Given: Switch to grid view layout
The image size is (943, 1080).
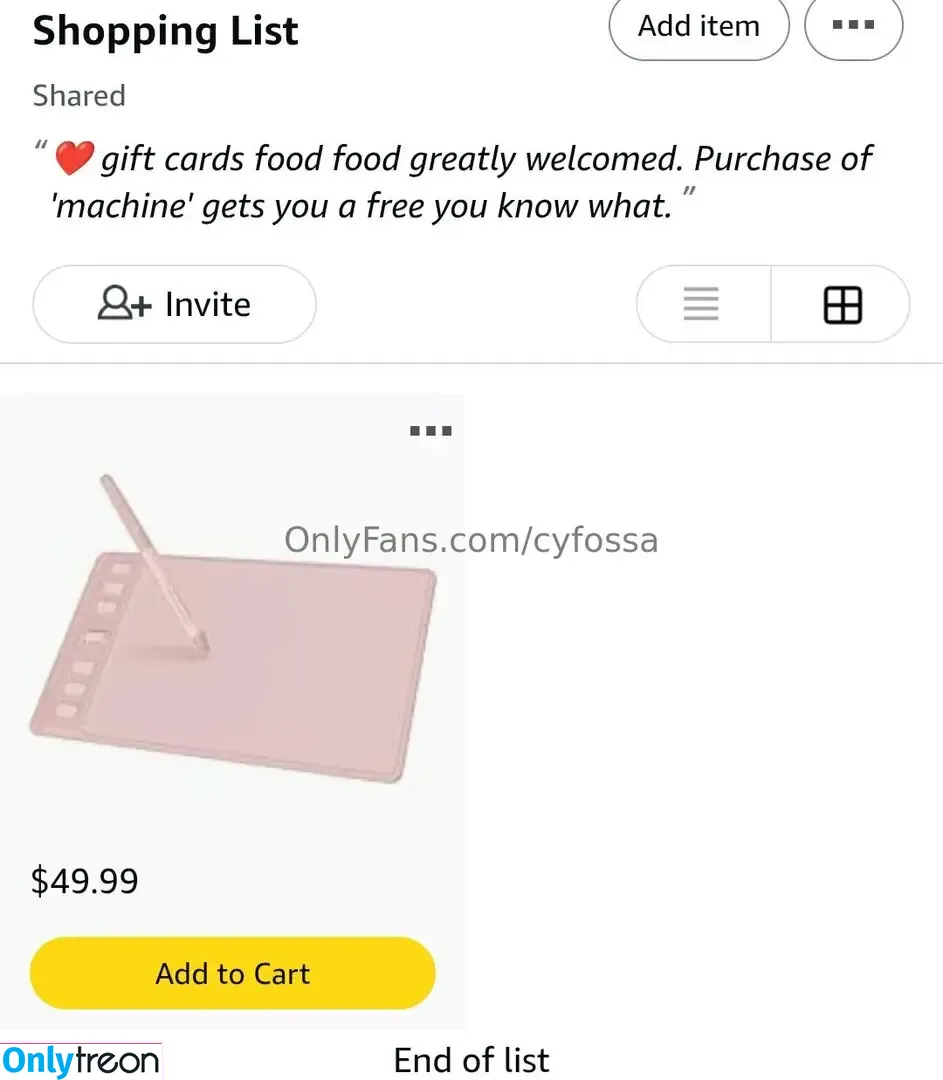Looking at the screenshot, I should [842, 304].
